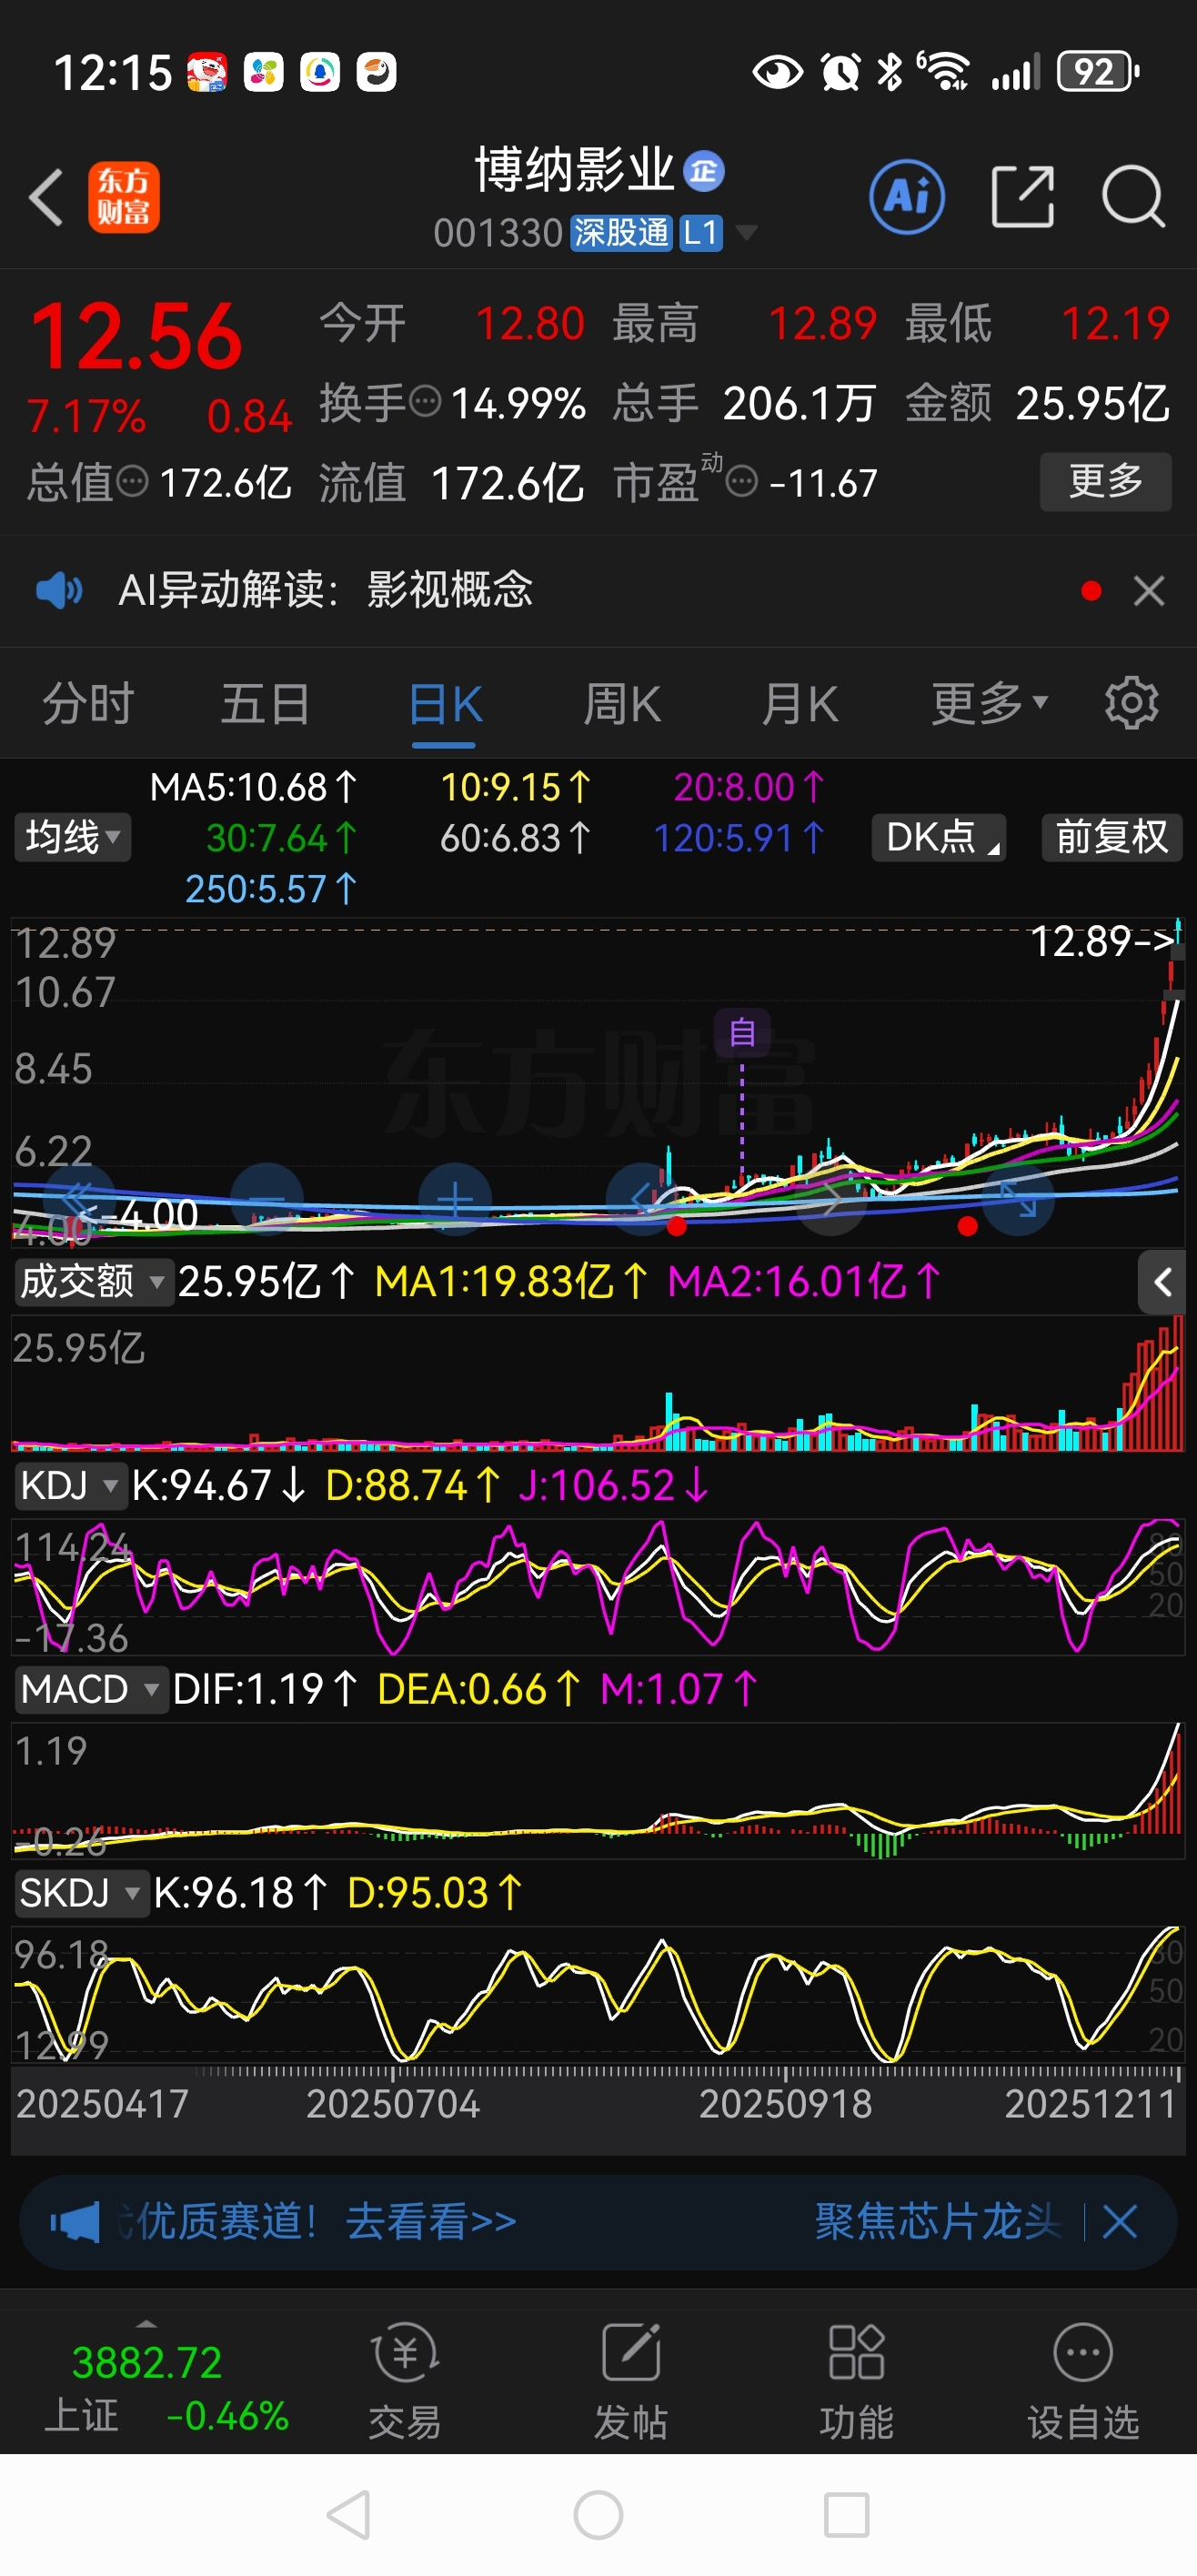Screen dimensions: 1197x2576
Task: Switch to 分时 tab
Action: 88,704
